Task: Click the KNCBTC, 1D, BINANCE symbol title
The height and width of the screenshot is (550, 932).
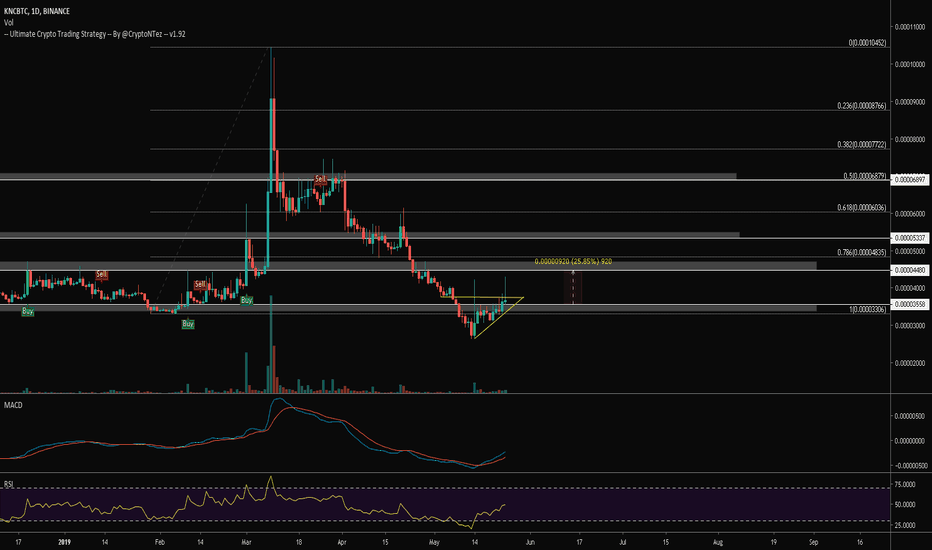Action: pyautogui.click(x=37, y=11)
